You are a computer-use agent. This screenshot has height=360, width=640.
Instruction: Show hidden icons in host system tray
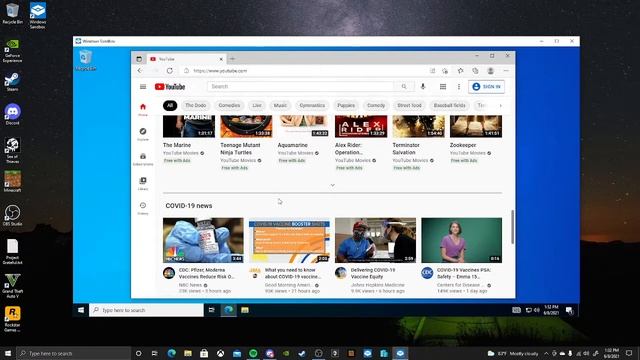546,353
